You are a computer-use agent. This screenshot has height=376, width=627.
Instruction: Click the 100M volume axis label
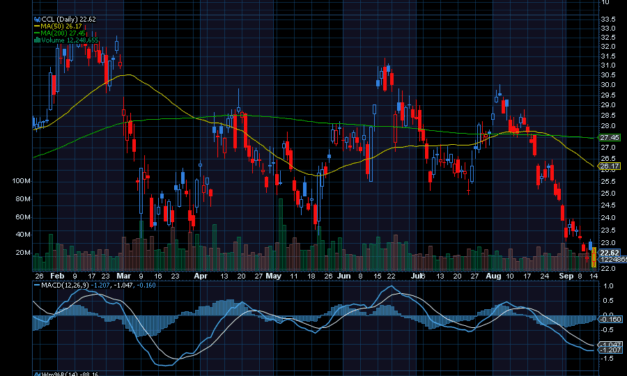pyautogui.click(x=21, y=181)
